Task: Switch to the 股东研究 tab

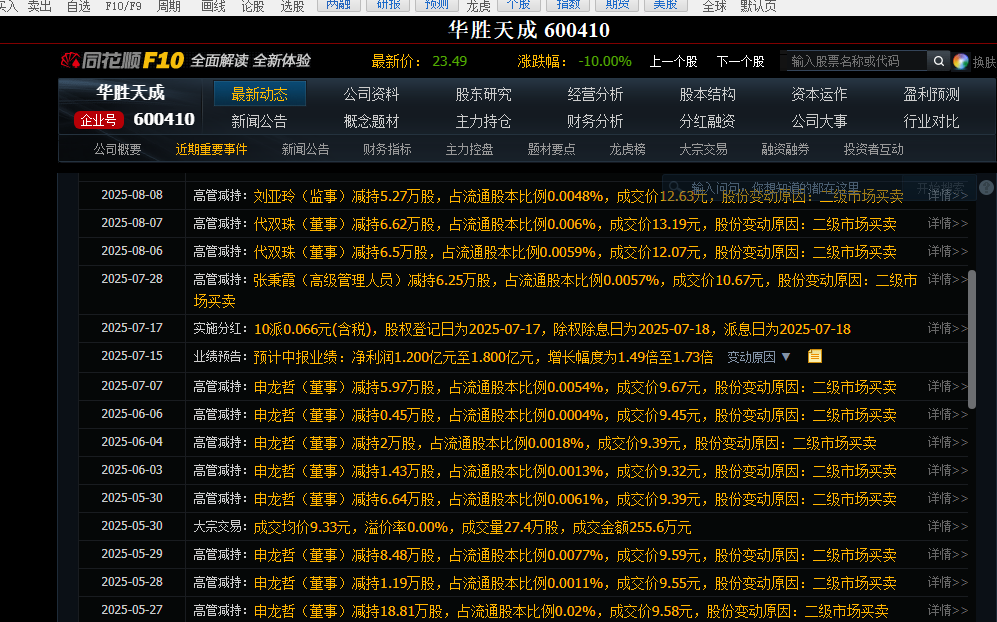Action: (x=483, y=94)
